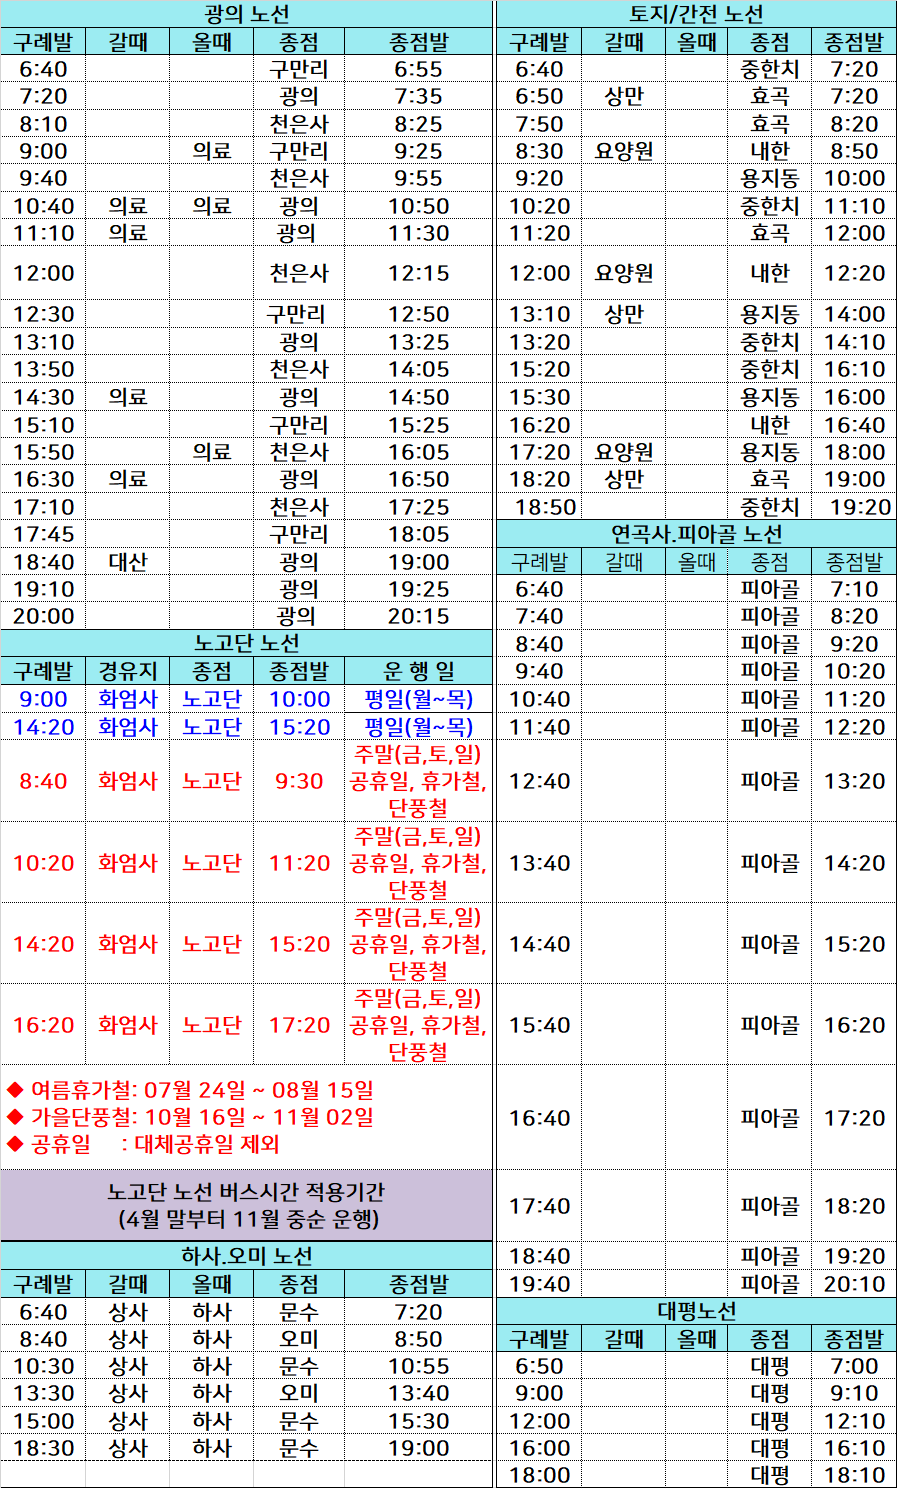The image size is (897, 1488).
Task: Click the 연곡사.피아골 노선 heading
Action: point(696,534)
